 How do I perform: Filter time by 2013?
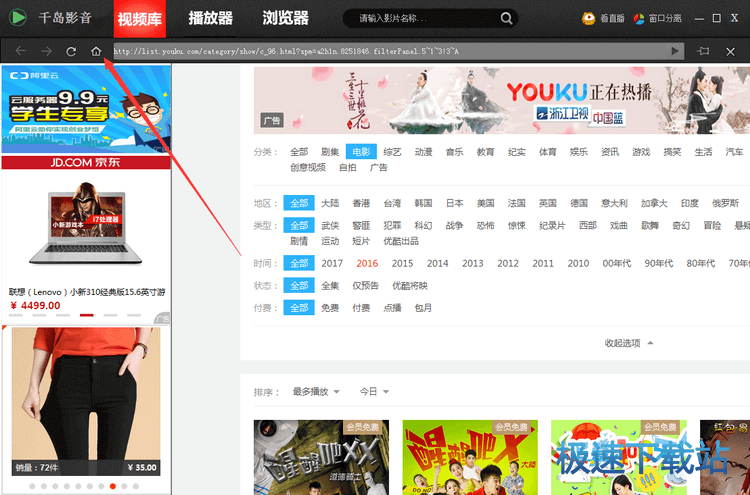coord(473,263)
